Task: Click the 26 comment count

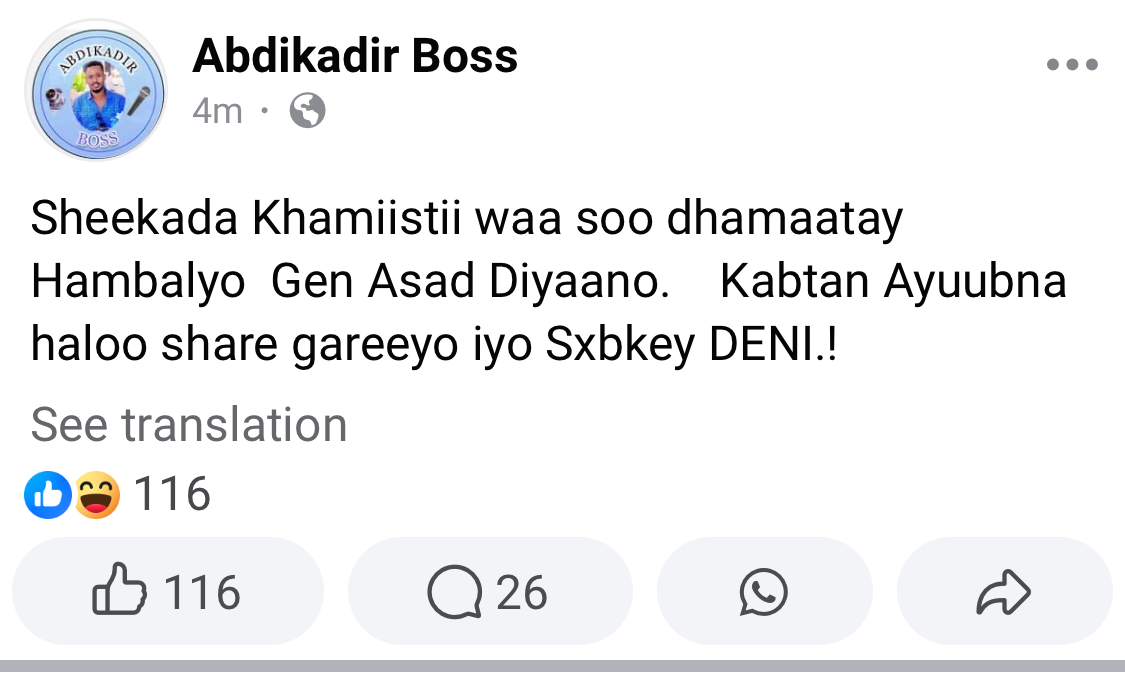Action: pyautogui.click(x=521, y=592)
